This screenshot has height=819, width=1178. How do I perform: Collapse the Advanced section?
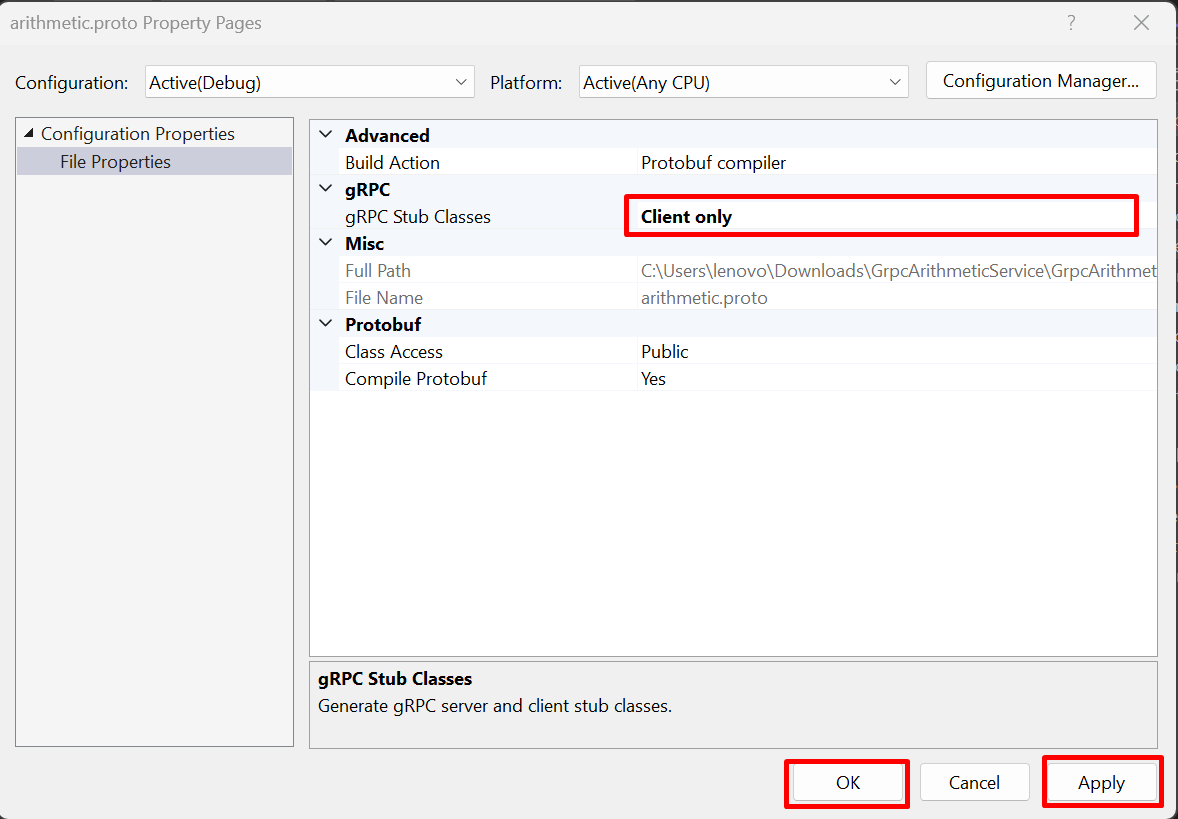324,134
